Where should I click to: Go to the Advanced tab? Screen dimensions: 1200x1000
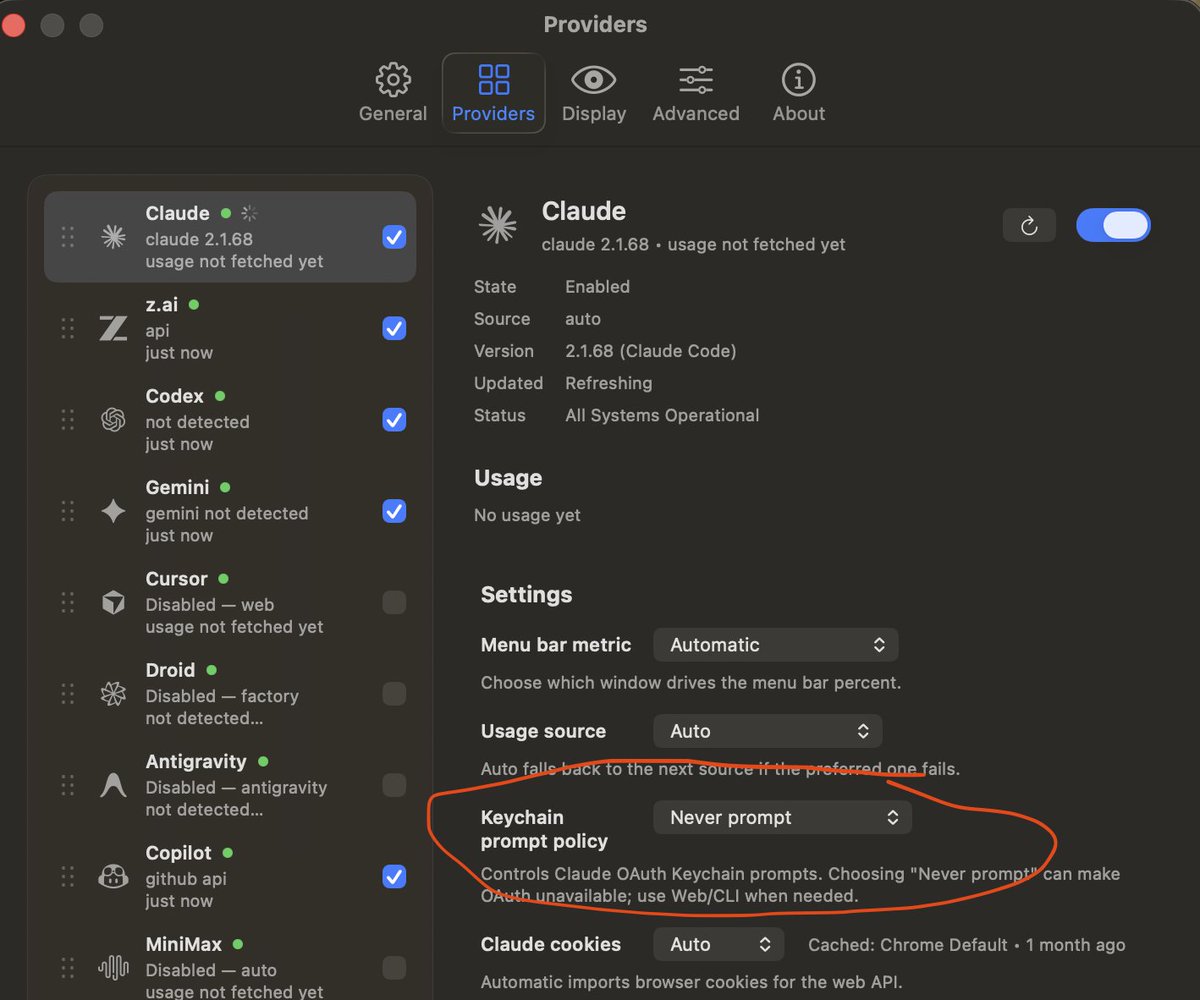coord(696,93)
